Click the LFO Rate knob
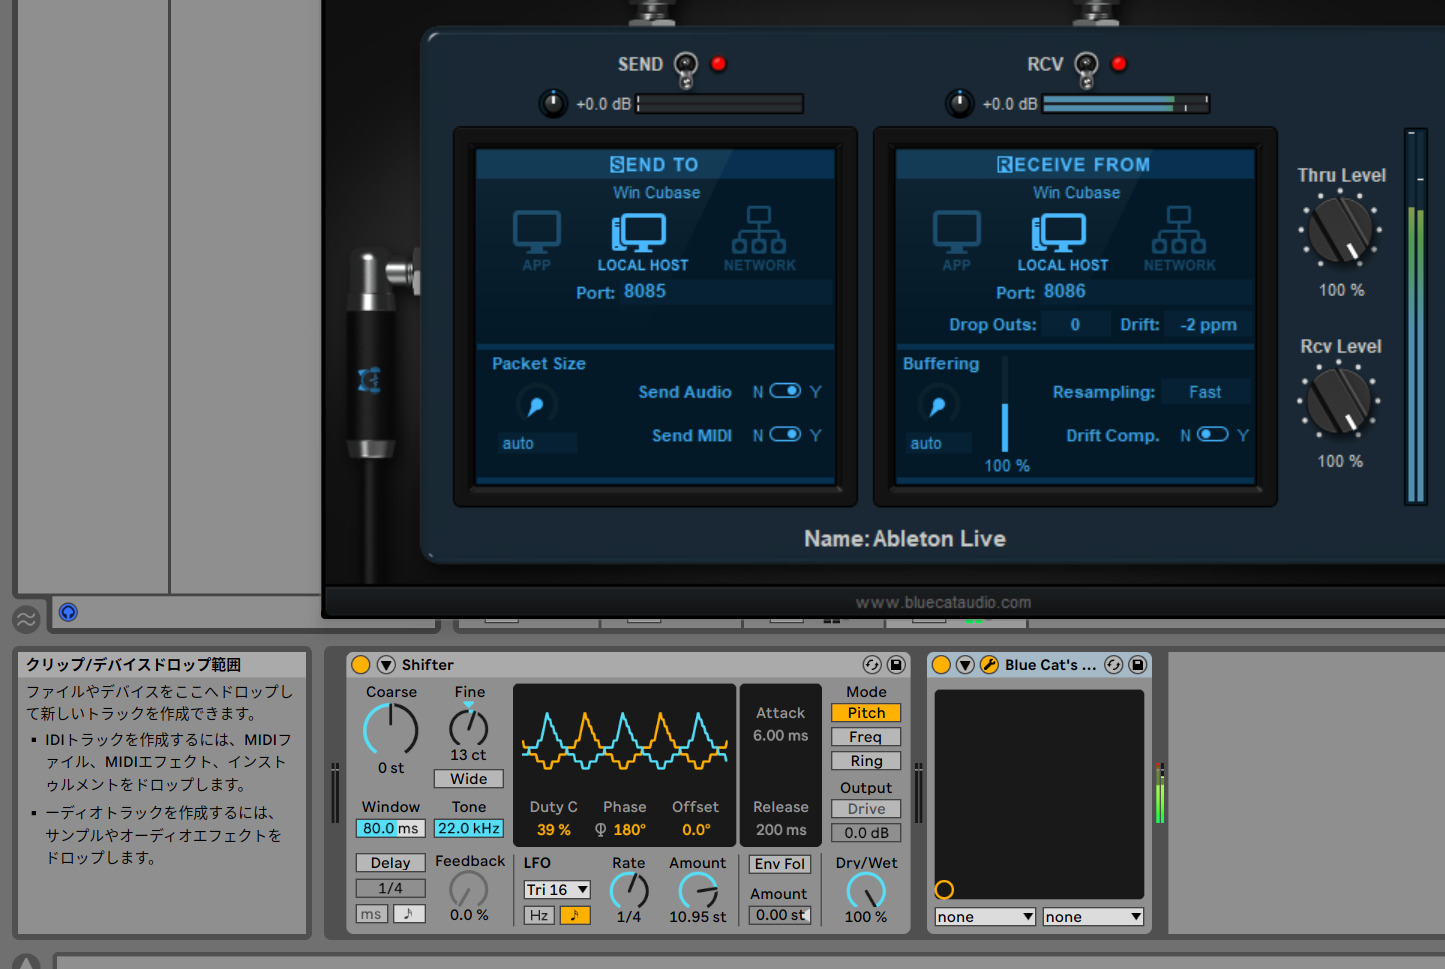The height and width of the screenshot is (969, 1445). pyautogui.click(x=629, y=890)
